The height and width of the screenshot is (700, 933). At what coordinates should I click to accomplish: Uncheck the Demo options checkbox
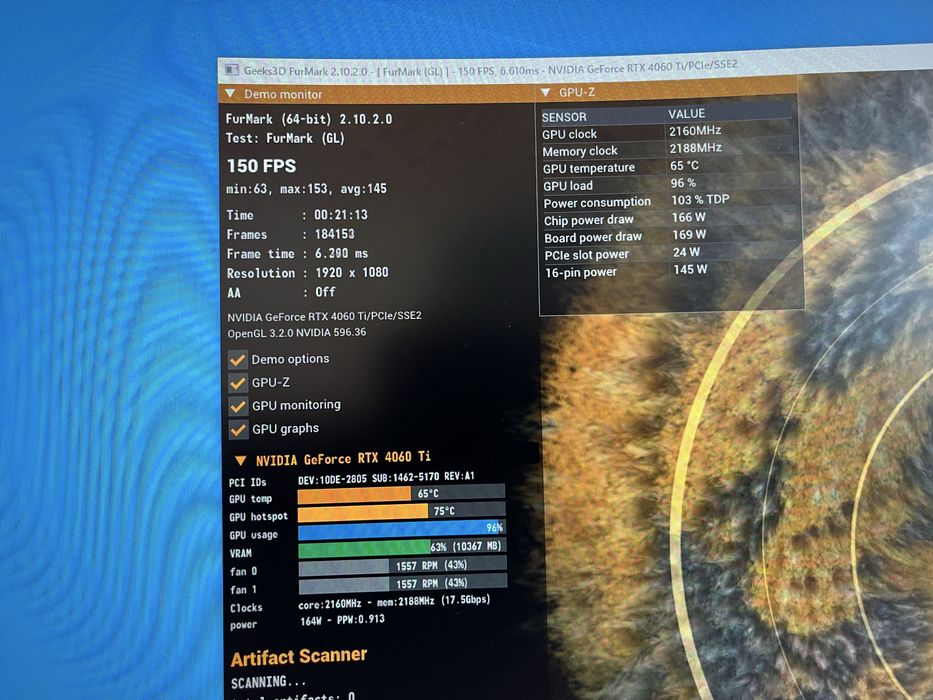point(238,360)
